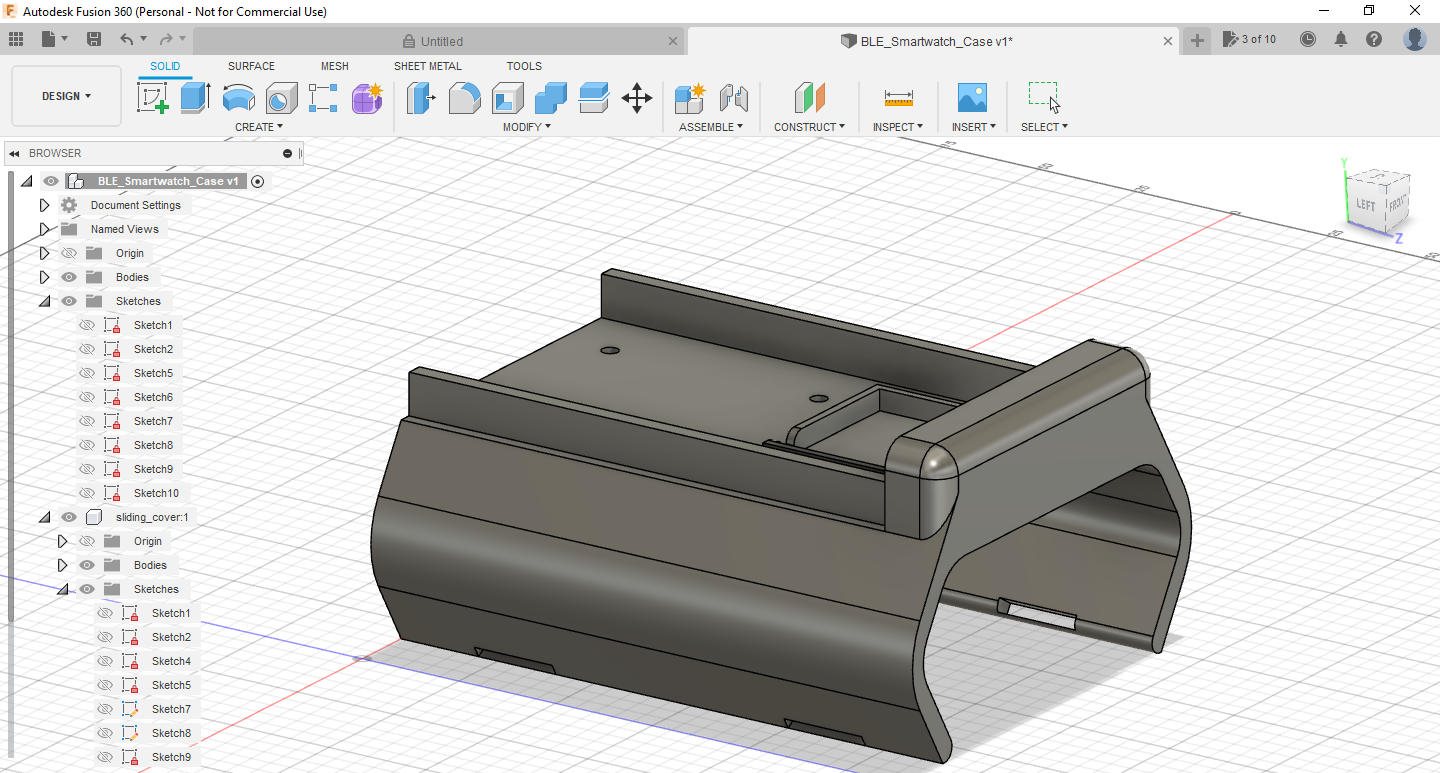The width and height of the screenshot is (1440, 773).
Task: Pick the Press Pull tool
Action: tap(420, 98)
